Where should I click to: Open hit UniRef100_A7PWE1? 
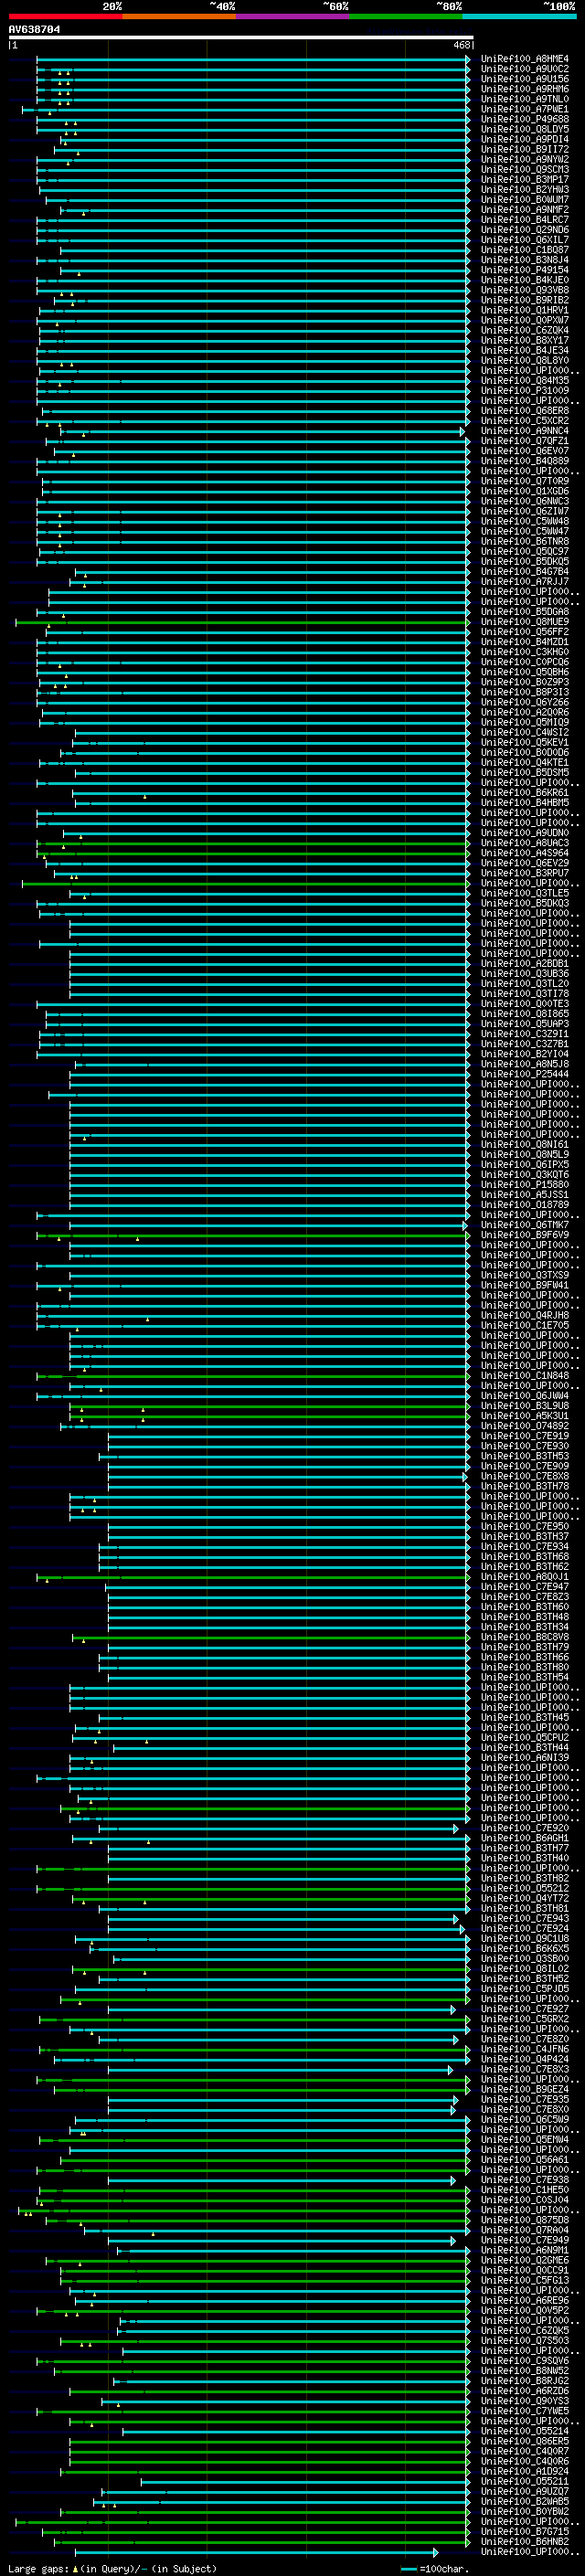525,109
